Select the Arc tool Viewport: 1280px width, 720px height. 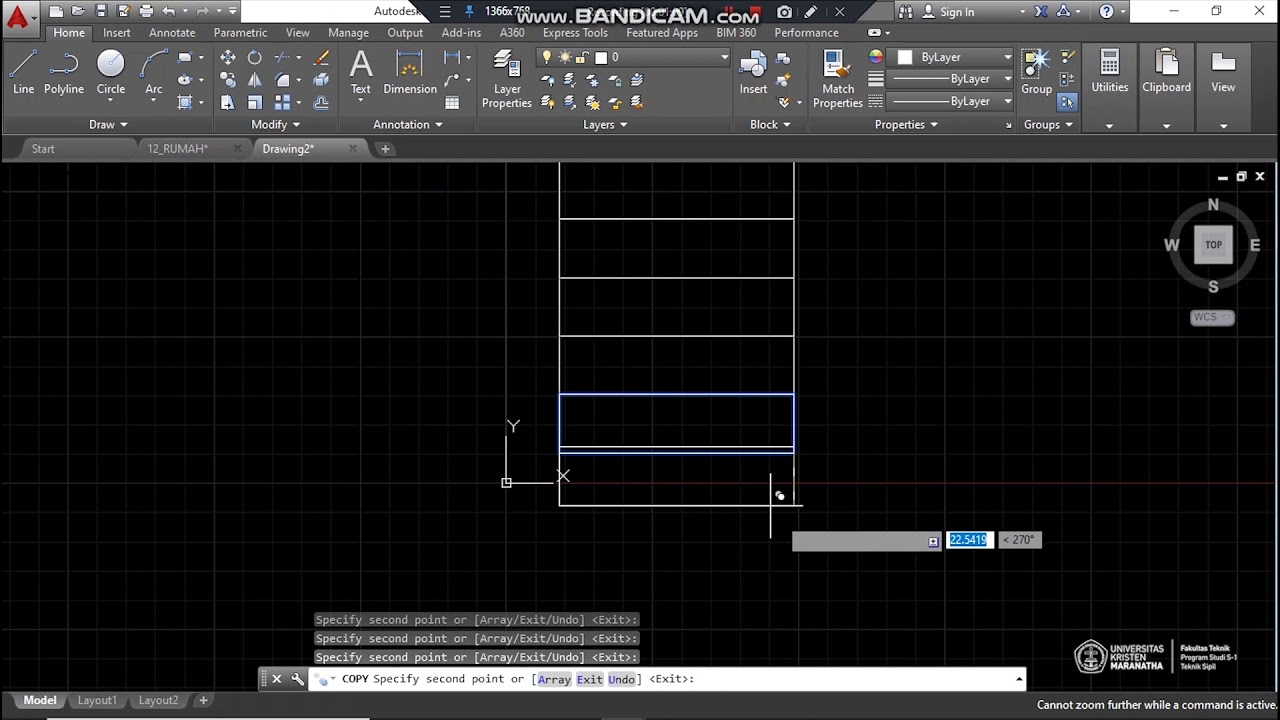point(153,73)
